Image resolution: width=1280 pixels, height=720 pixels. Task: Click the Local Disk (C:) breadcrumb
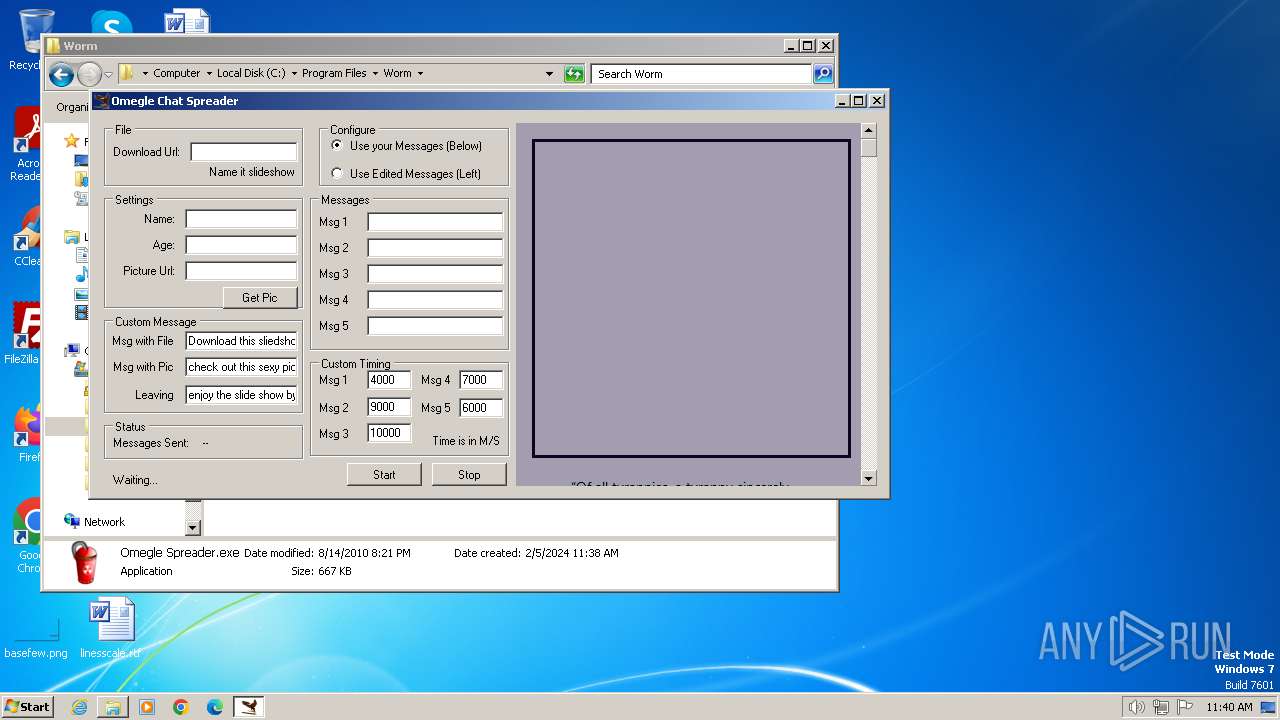pos(251,73)
